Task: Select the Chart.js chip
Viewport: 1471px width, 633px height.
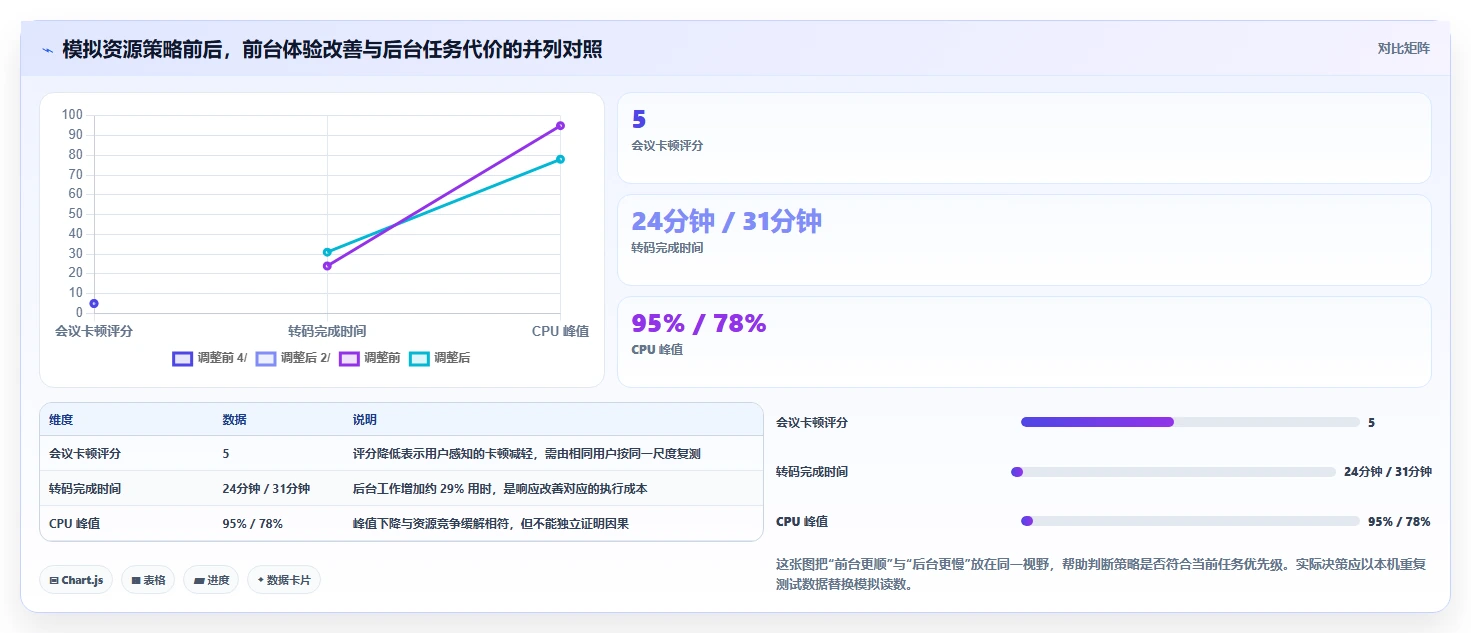Action: [x=76, y=580]
